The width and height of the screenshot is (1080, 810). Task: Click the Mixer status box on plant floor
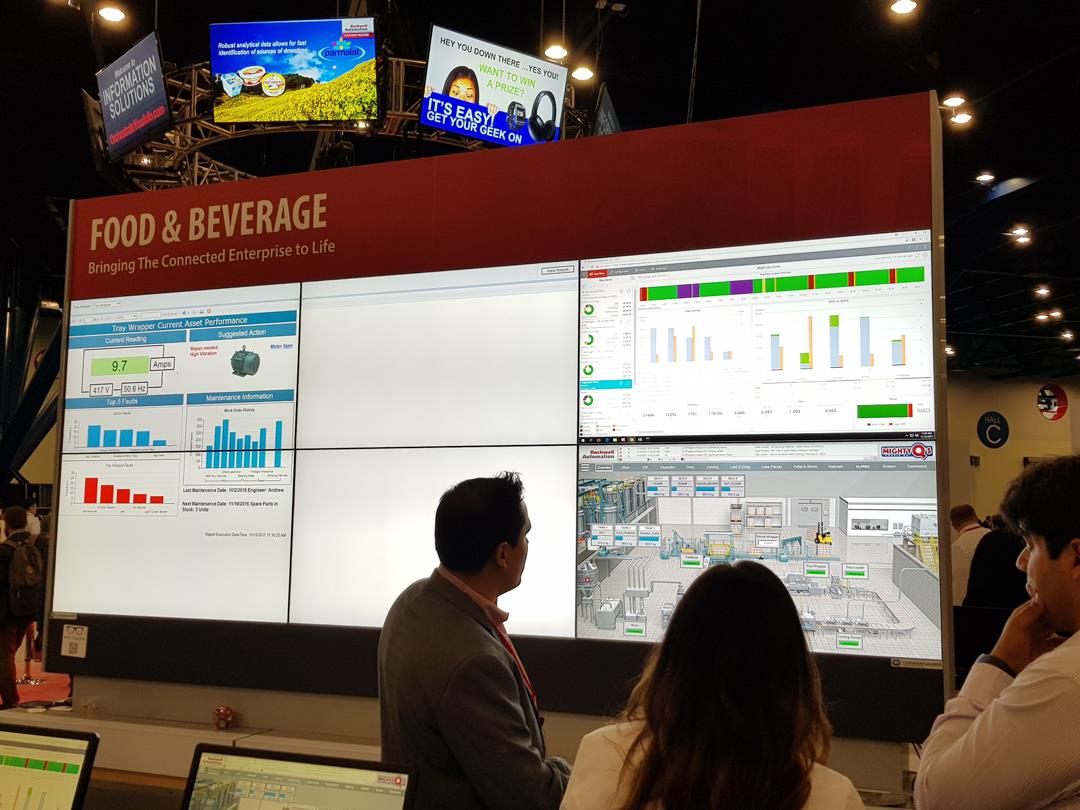[634, 629]
